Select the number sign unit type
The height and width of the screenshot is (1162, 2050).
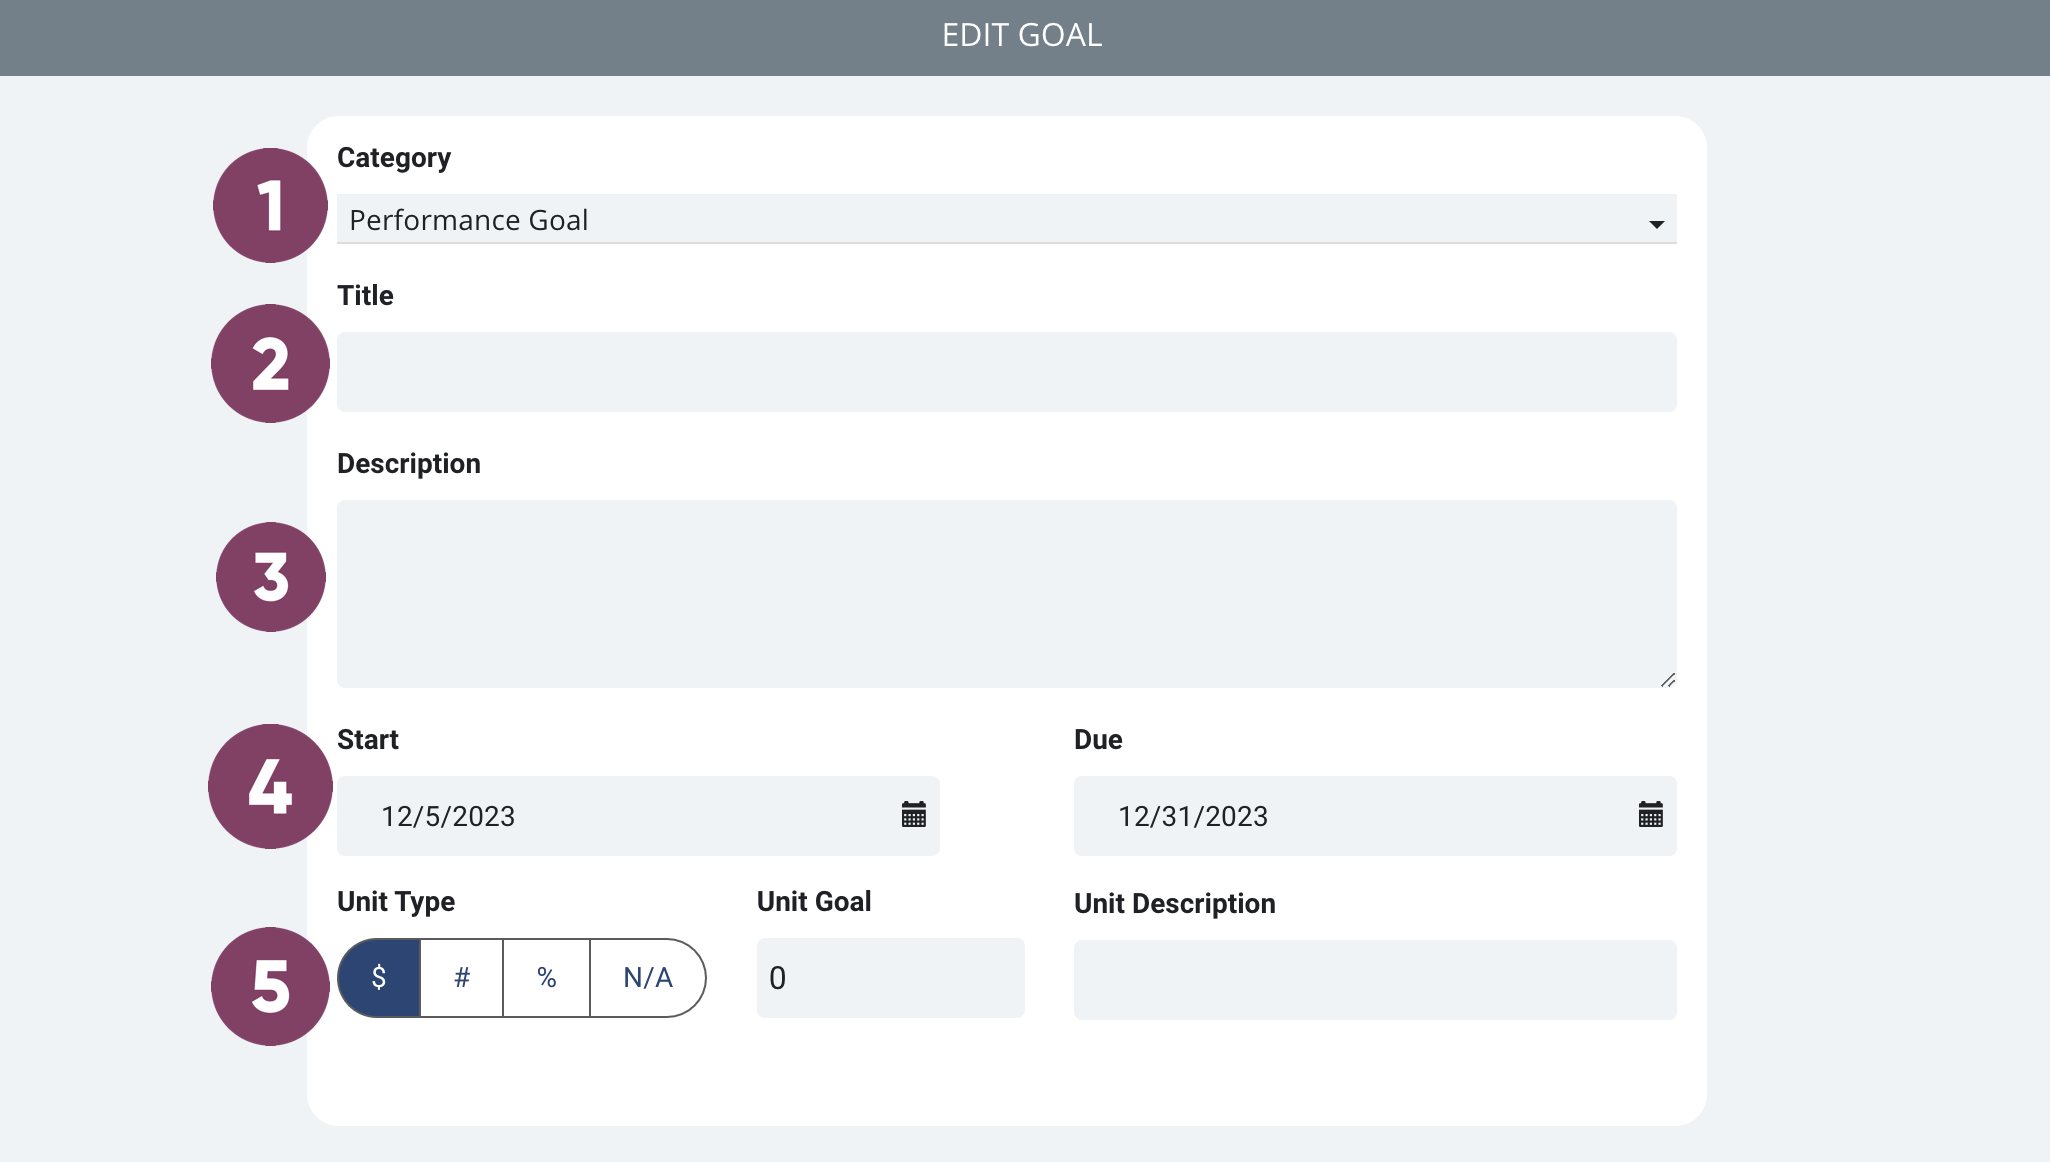tap(462, 978)
